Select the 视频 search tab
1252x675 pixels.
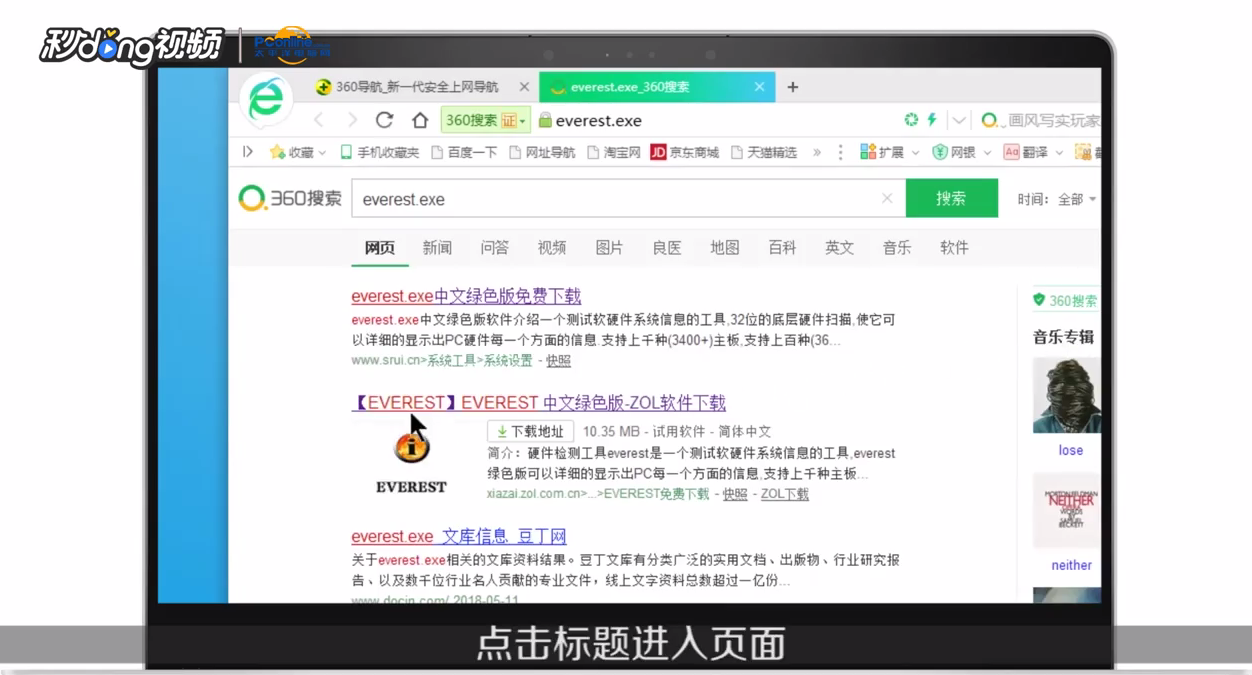click(x=552, y=248)
